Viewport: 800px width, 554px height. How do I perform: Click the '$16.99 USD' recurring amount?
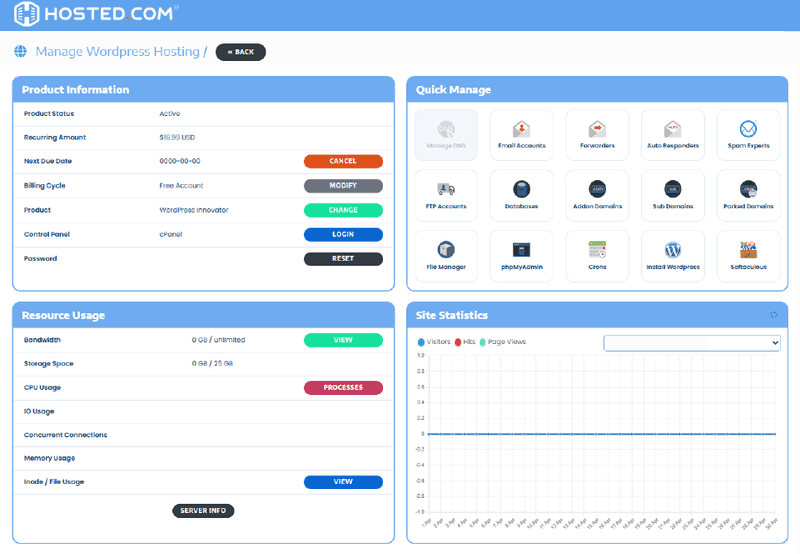(177, 137)
